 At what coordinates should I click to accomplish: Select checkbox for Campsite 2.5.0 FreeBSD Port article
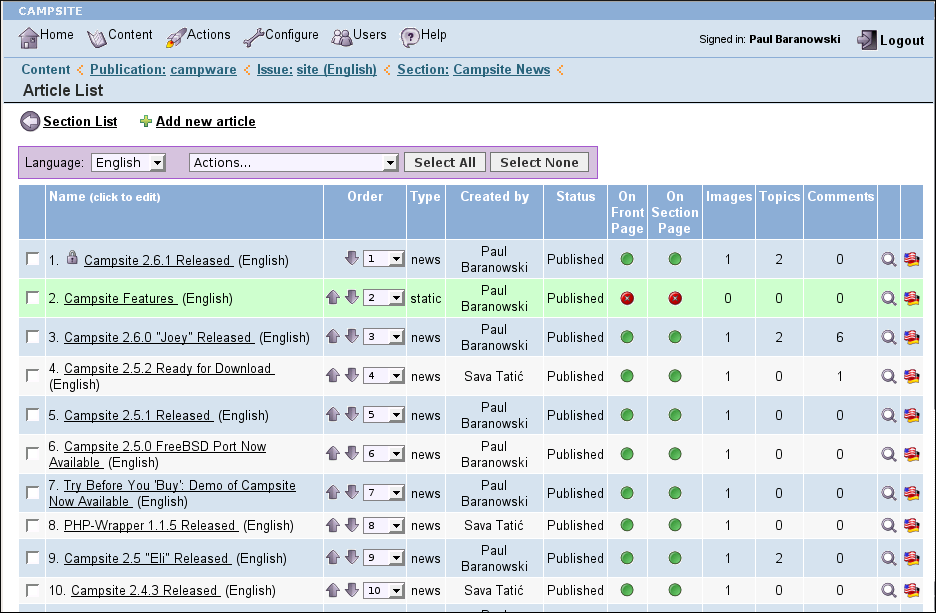coord(33,454)
